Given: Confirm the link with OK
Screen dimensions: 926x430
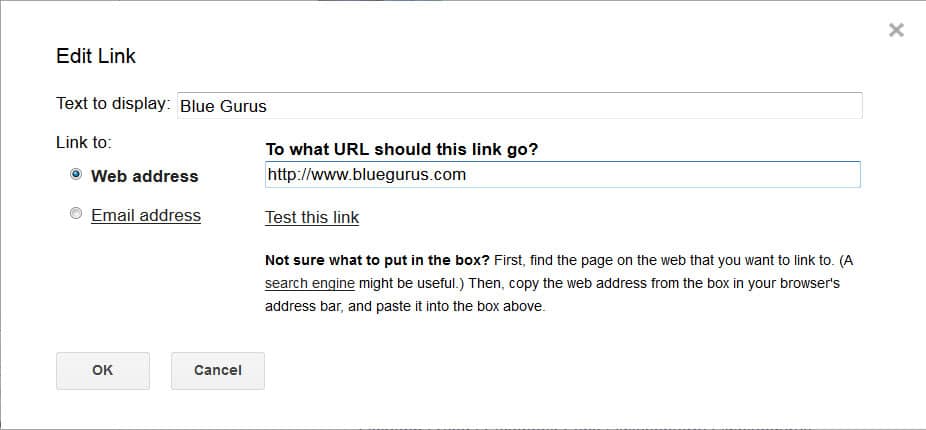Looking at the screenshot, I should [x=103, y=370].
